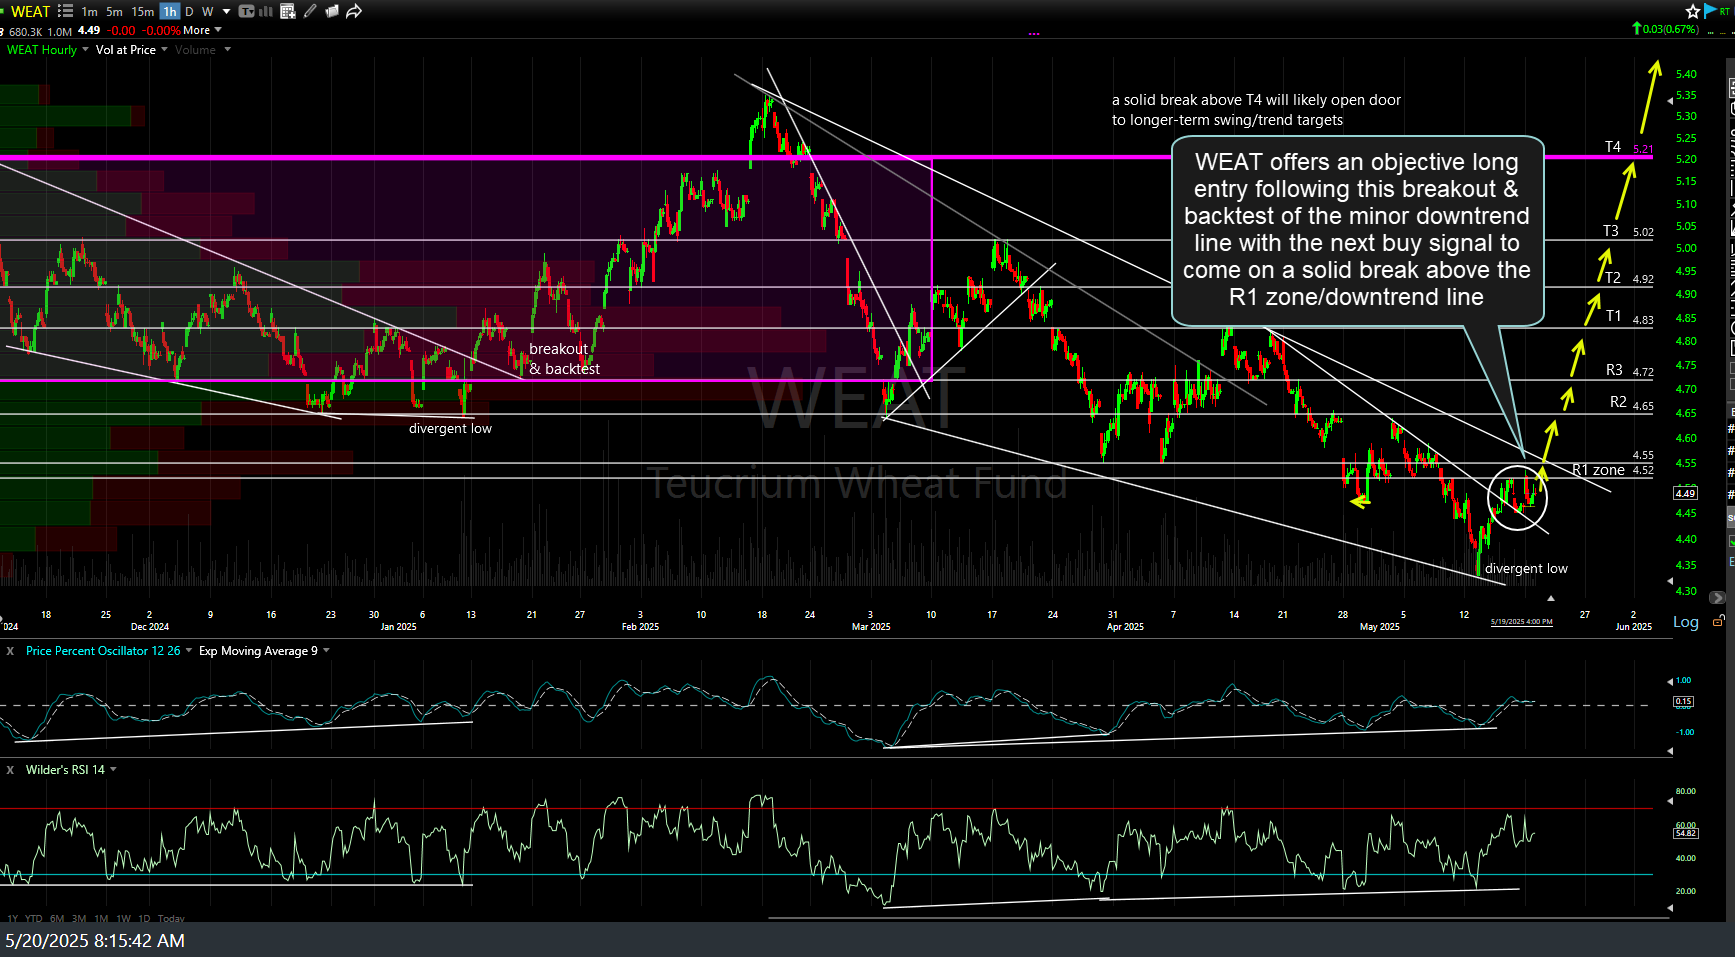Switch to Weekly timeframe
This screenshot has width=1735, height=957.
[x=208, y=12]
